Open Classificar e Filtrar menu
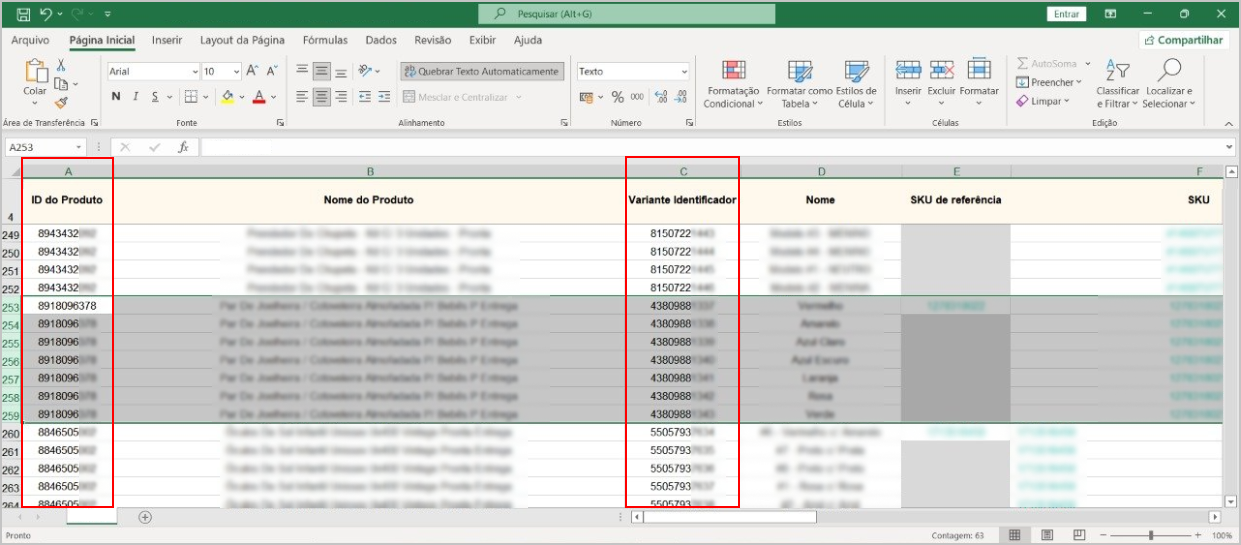Viewport: 1241px width, 545px height. pyautogui.click(x=1117, y=83)
